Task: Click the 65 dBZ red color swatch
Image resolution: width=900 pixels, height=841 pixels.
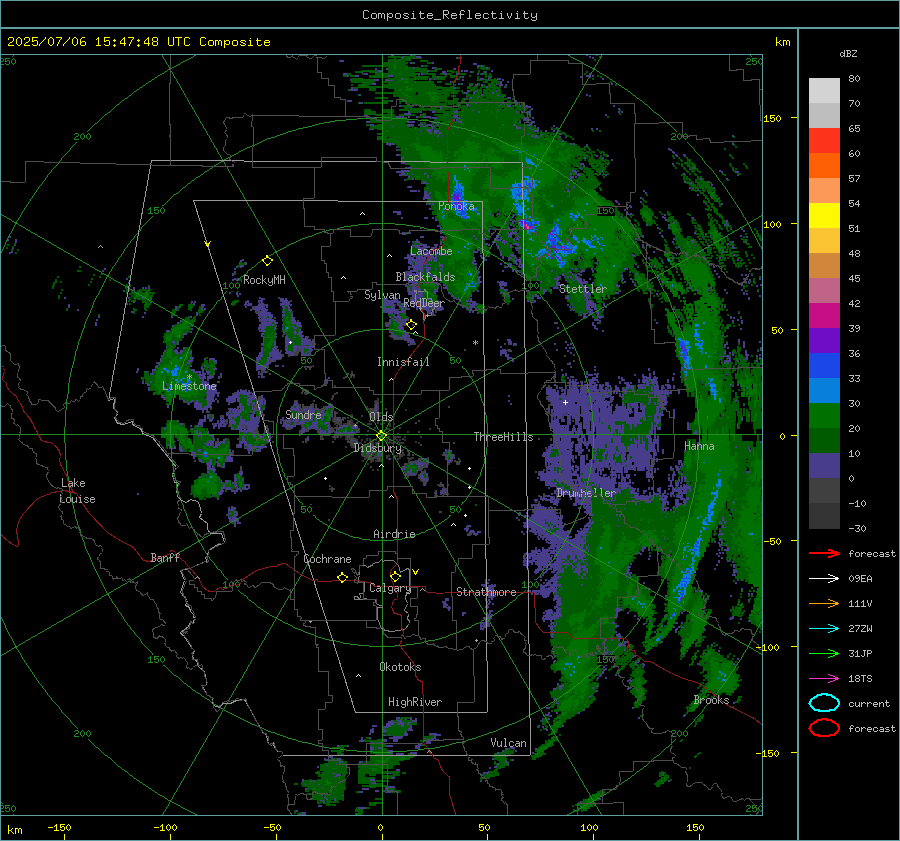Action: [824, 140]
